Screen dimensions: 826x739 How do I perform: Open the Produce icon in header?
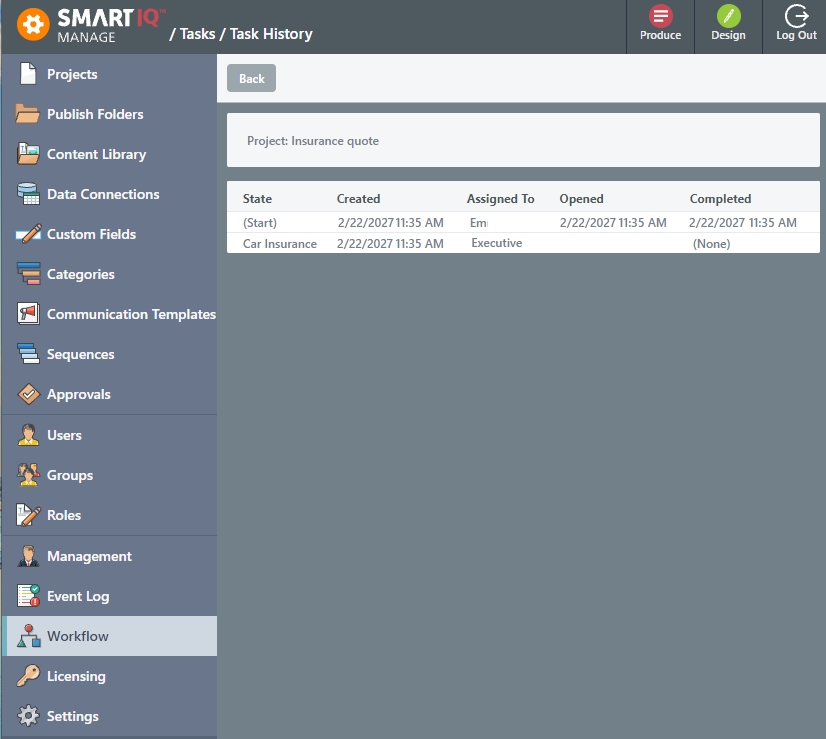pos(660,16)
